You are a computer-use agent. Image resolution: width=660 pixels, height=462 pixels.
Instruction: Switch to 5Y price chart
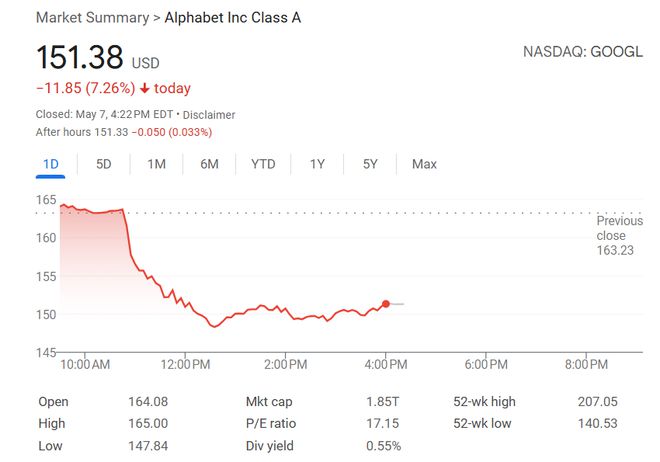point(370,164)
